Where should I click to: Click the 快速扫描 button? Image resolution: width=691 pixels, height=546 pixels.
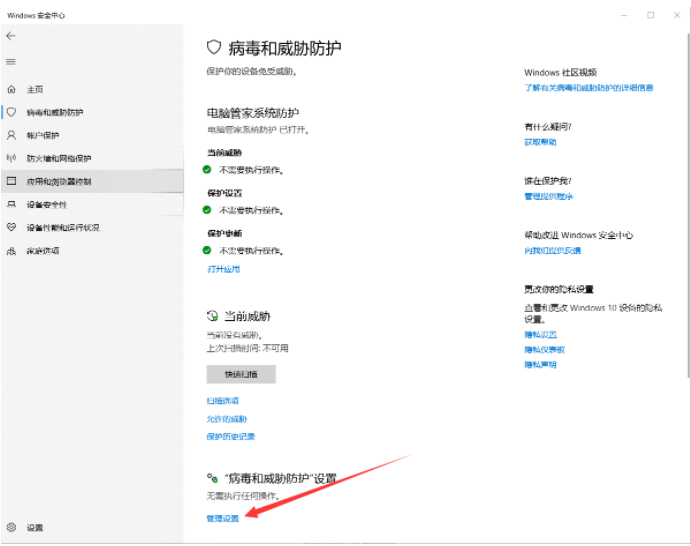click(x=241, y=374)
